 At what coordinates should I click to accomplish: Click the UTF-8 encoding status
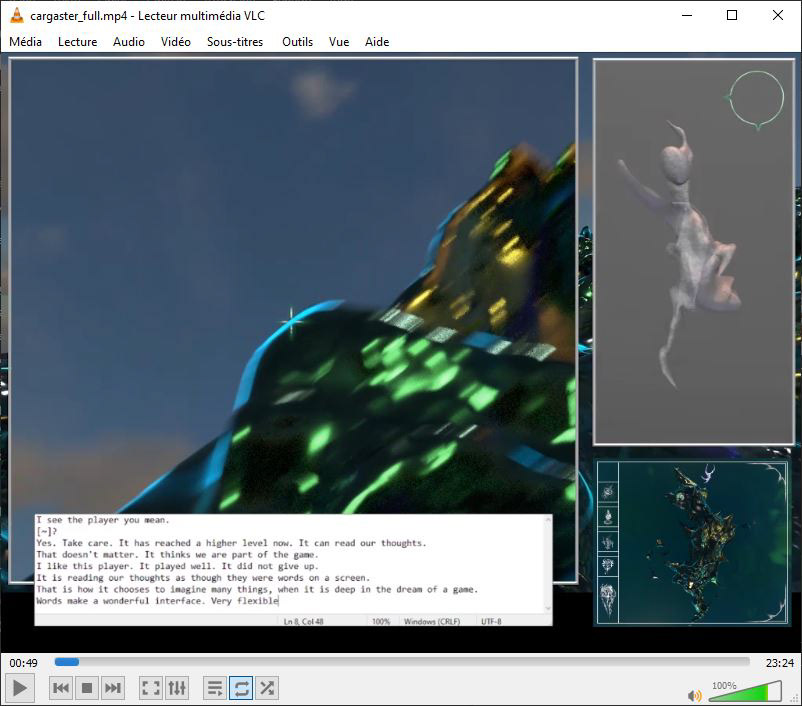pyautogui.click(x=491, y=622)
